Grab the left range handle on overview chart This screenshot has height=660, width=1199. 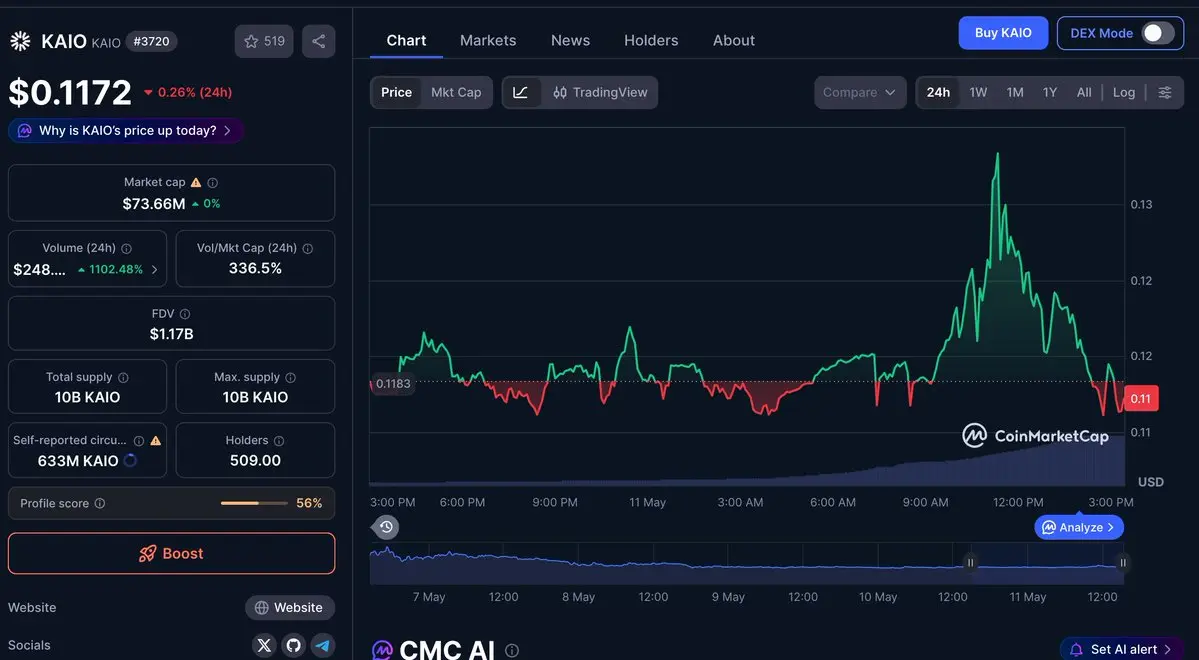pos(970,563)
